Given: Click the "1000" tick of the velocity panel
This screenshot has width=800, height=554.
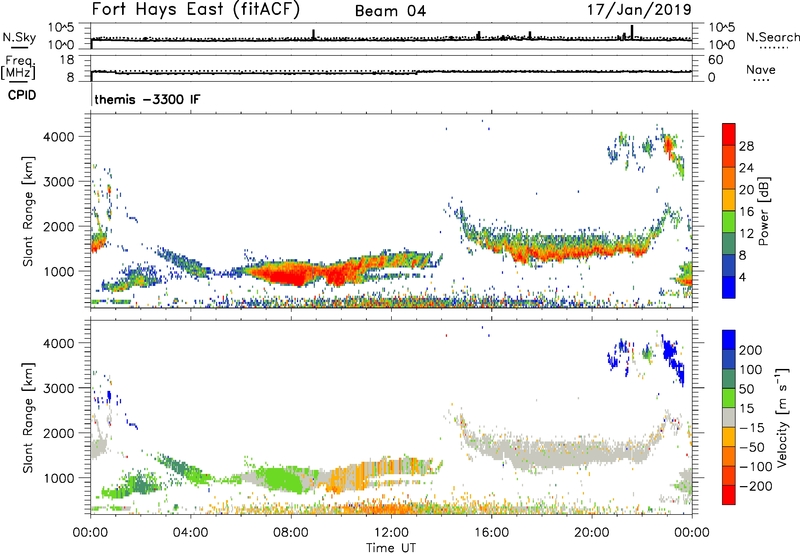Looking at the screenshot, I should point(58,478).
